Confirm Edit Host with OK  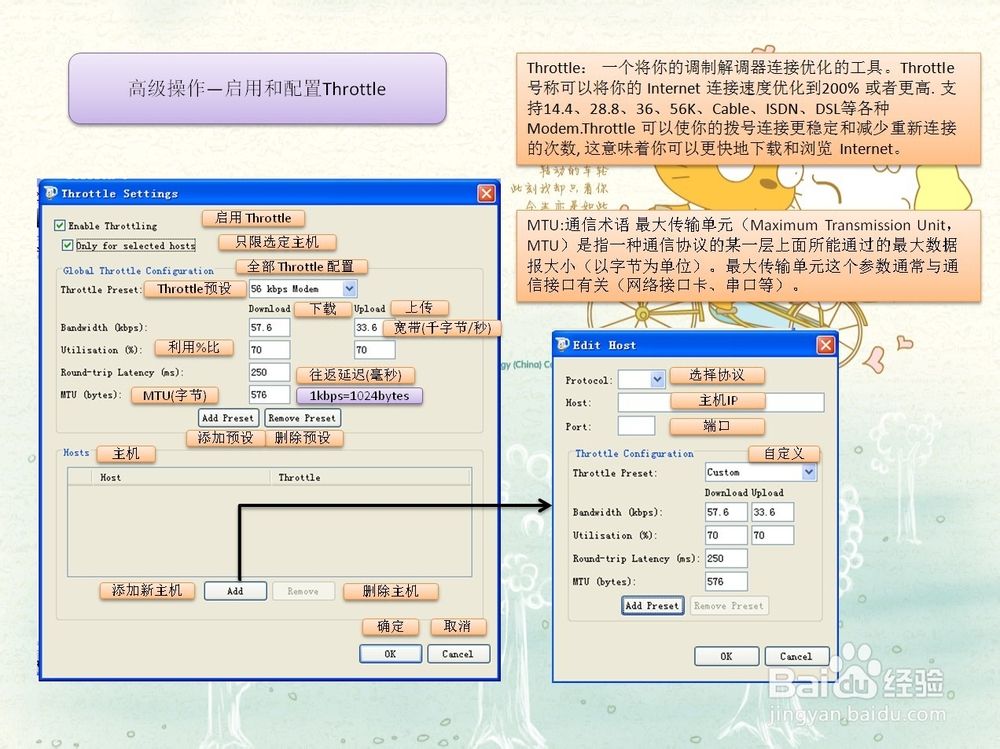(x=726, y=656)
